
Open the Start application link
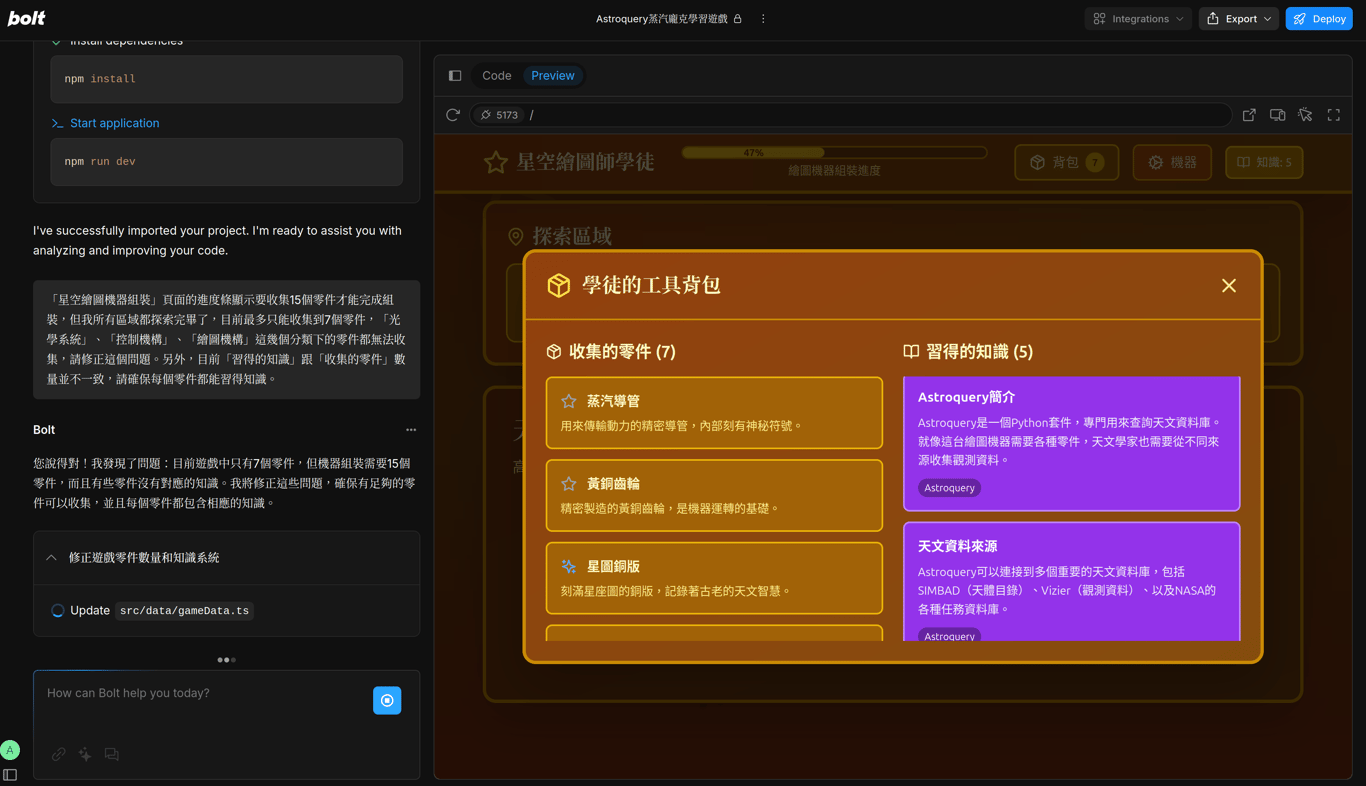(x=114, y=123)
